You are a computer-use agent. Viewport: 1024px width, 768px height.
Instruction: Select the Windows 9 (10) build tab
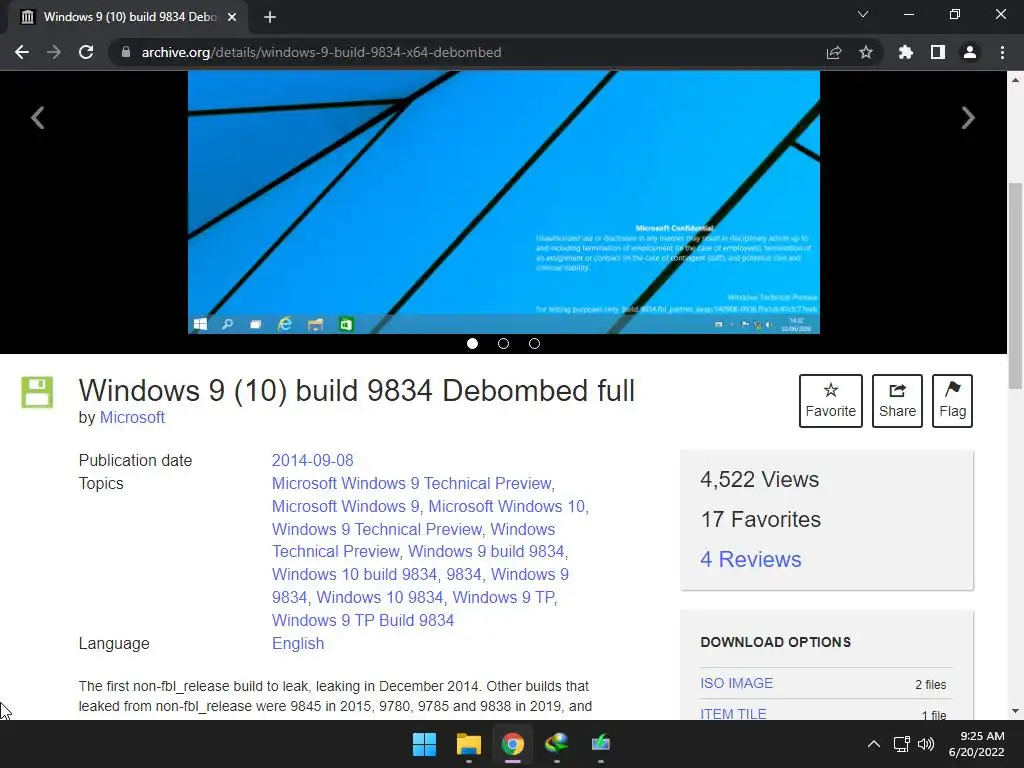coord(128,17)
